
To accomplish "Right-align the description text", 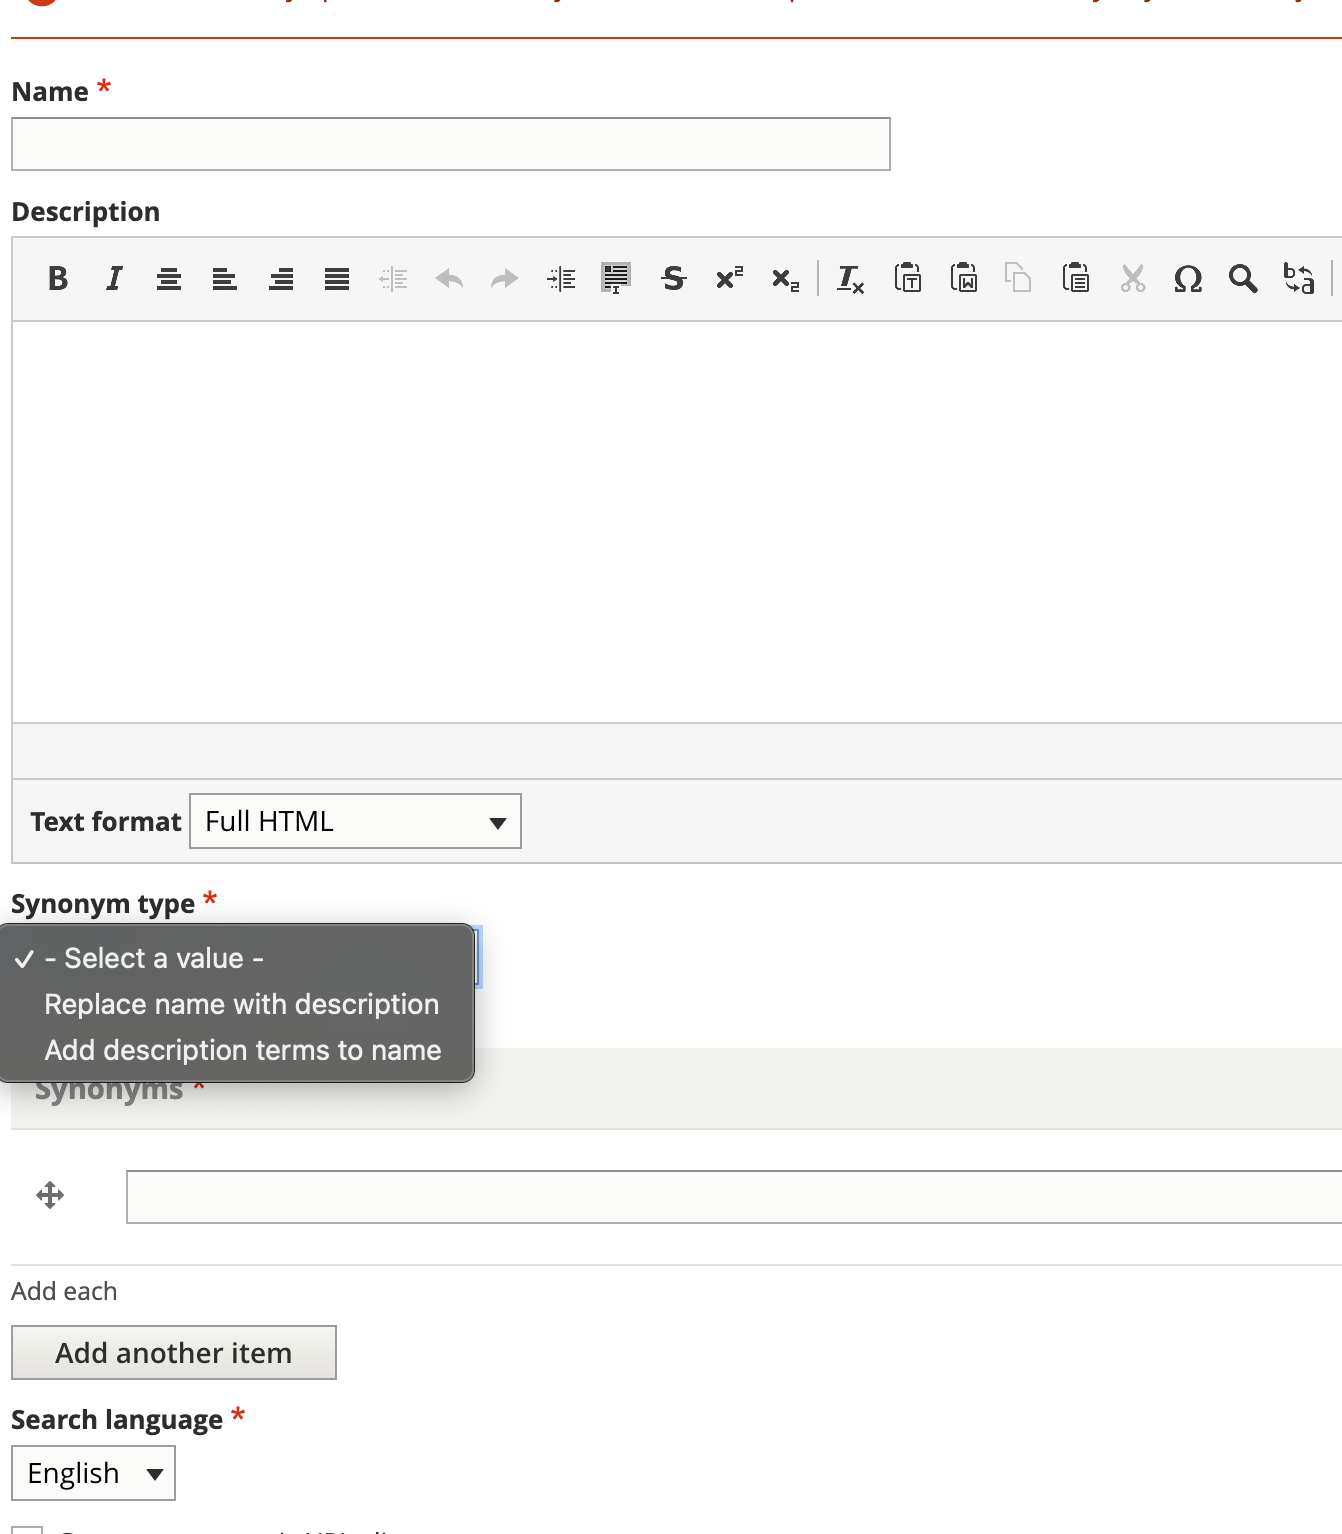I will click(281, 278).
